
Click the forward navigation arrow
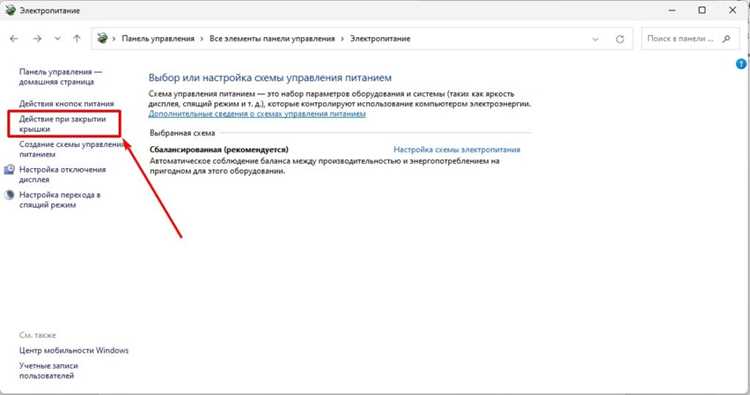click(37, 39)
